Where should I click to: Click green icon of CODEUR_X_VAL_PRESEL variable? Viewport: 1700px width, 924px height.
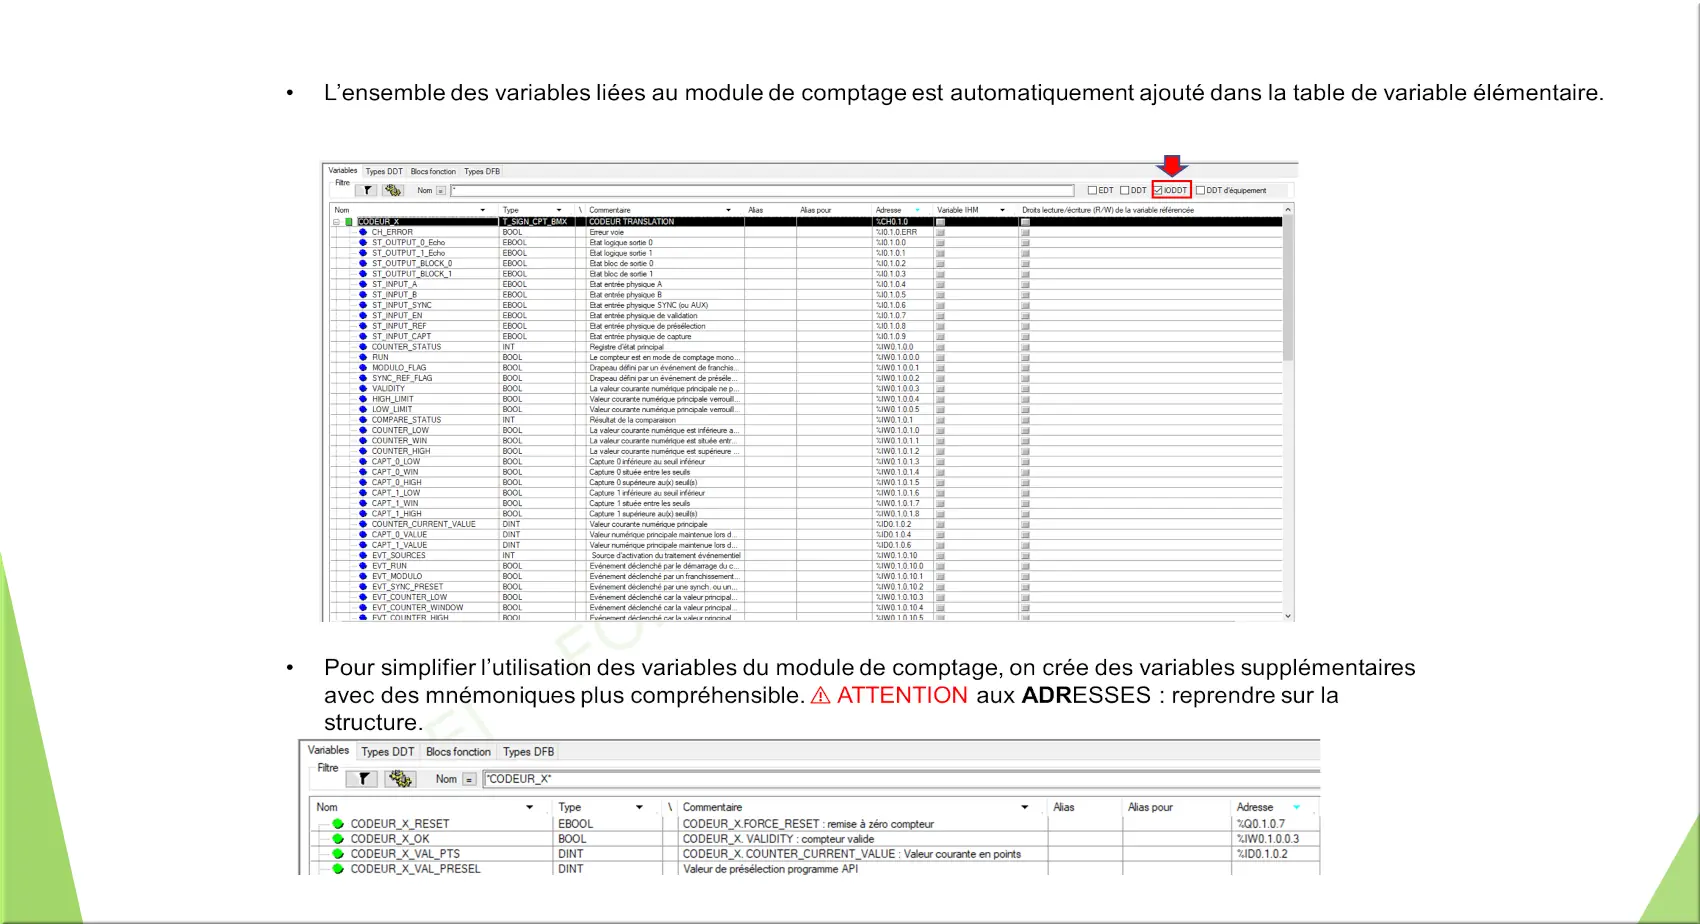[338, 869]
